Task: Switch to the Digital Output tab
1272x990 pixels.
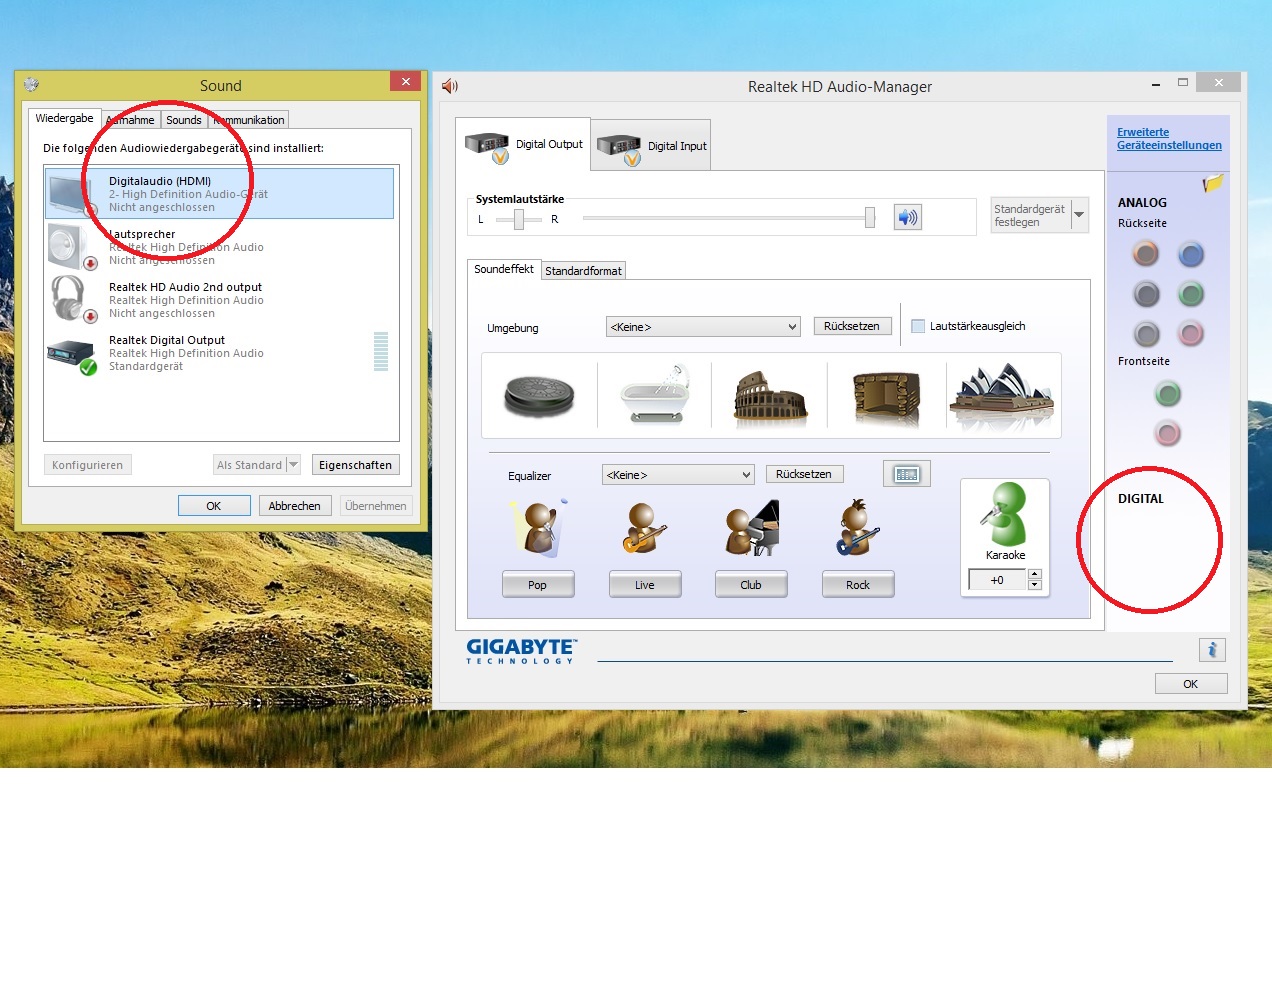Action: [523, 145]
